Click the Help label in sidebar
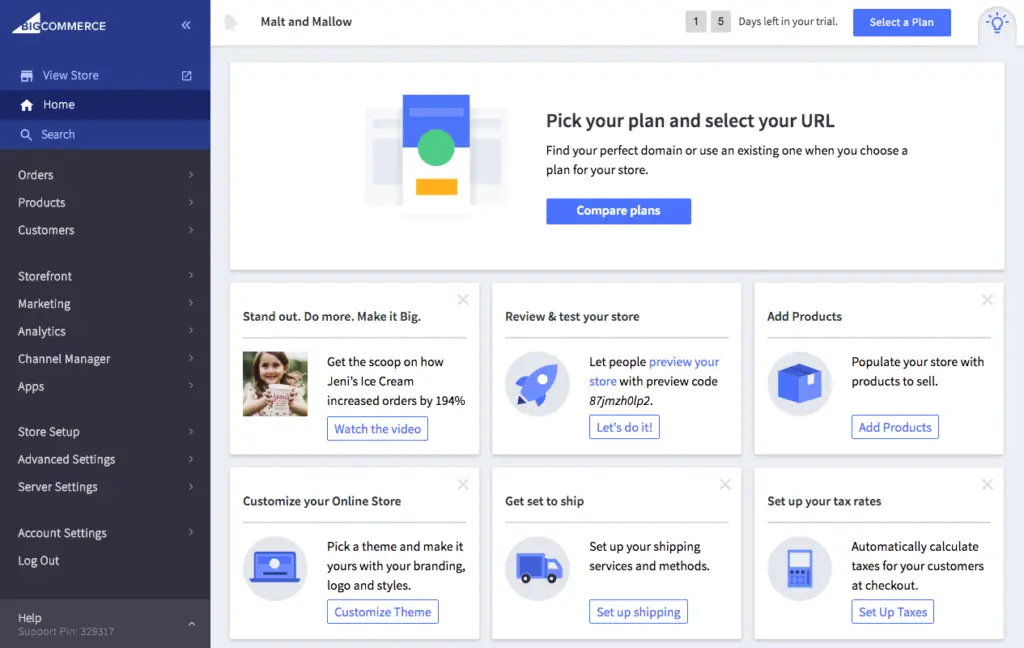1024x648 pixels. pos(29,617)
